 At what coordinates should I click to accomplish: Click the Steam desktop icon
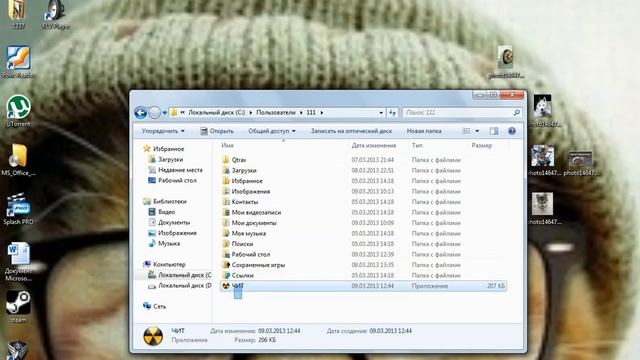tap(18, 303)
